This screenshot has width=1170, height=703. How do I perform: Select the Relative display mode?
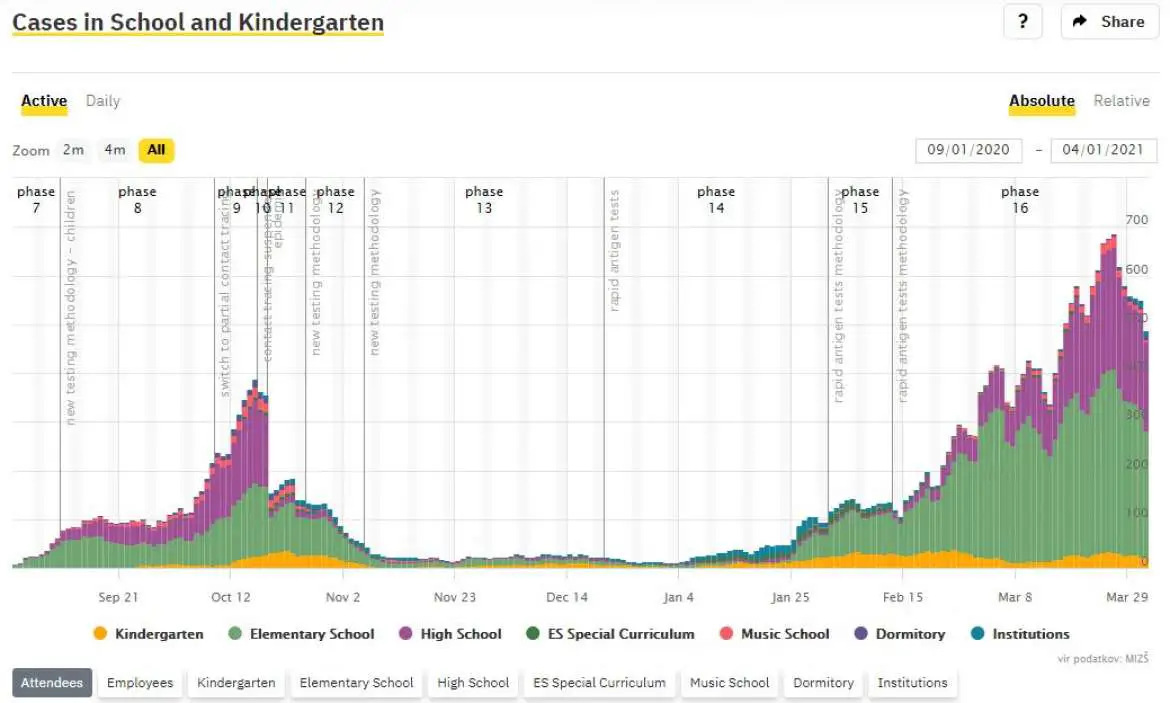click(x=1121, y=101)
